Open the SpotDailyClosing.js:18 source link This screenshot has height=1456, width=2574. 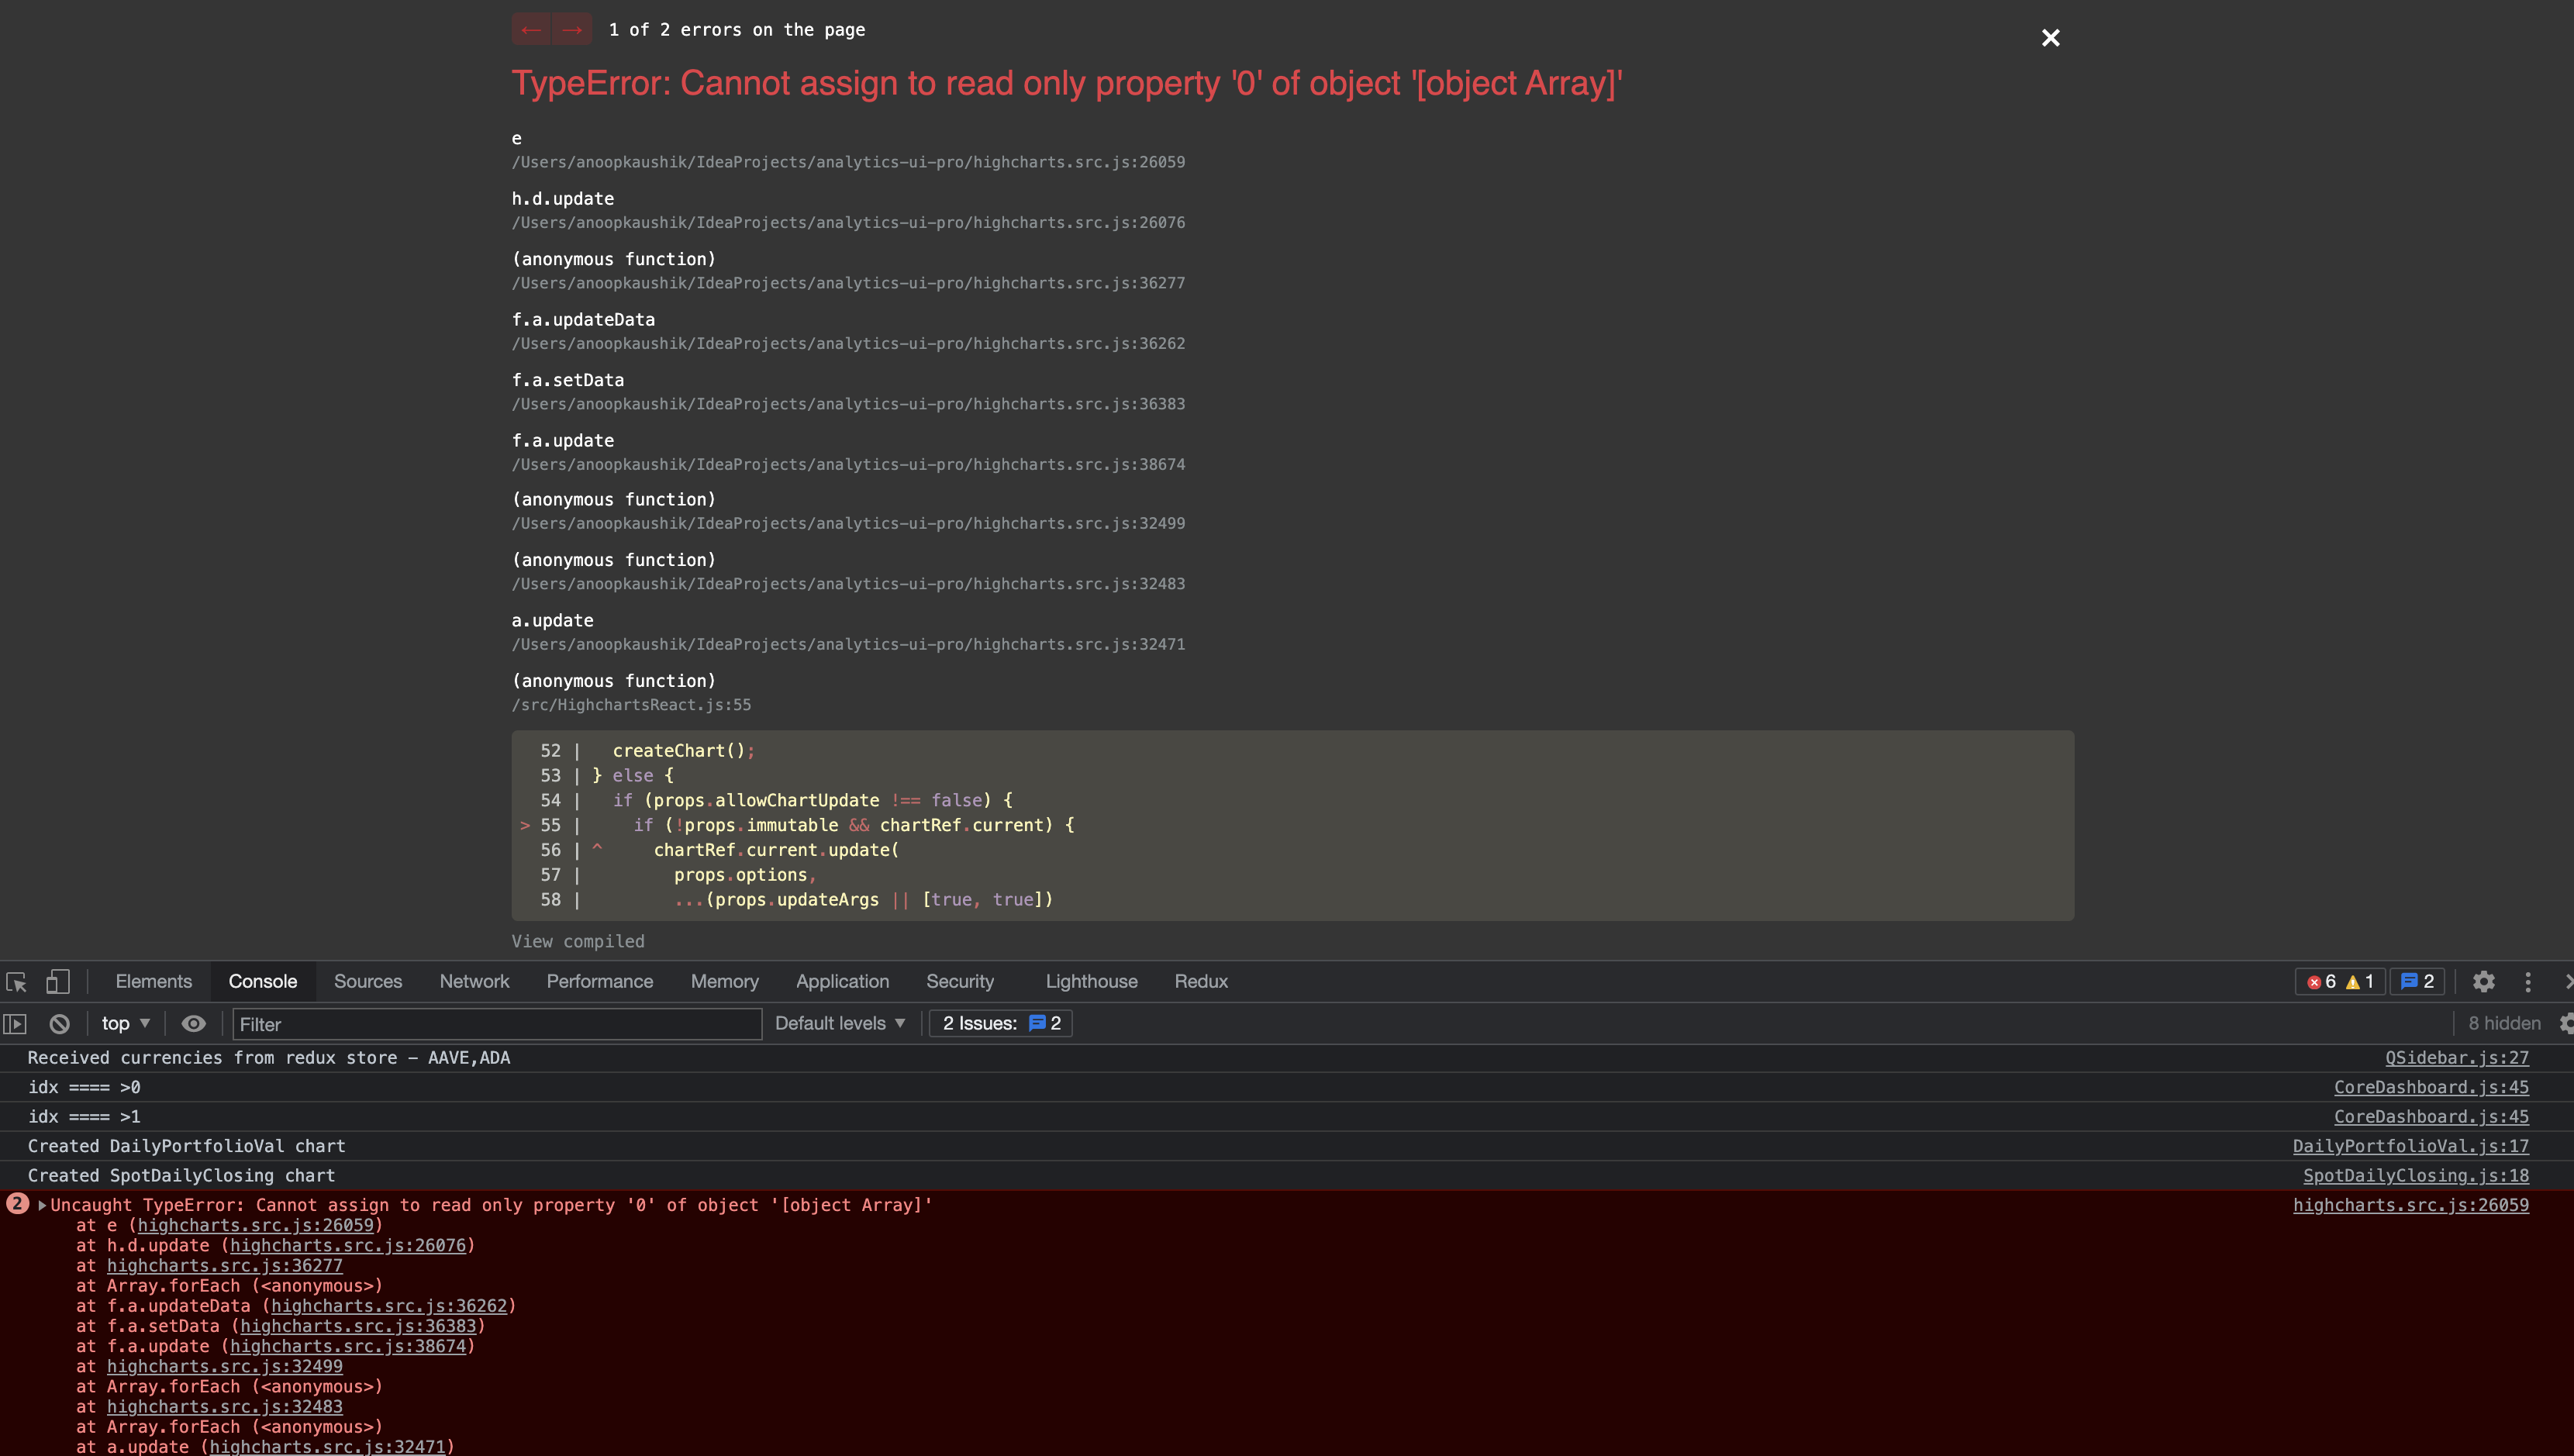click(x=2416, y=1176)
